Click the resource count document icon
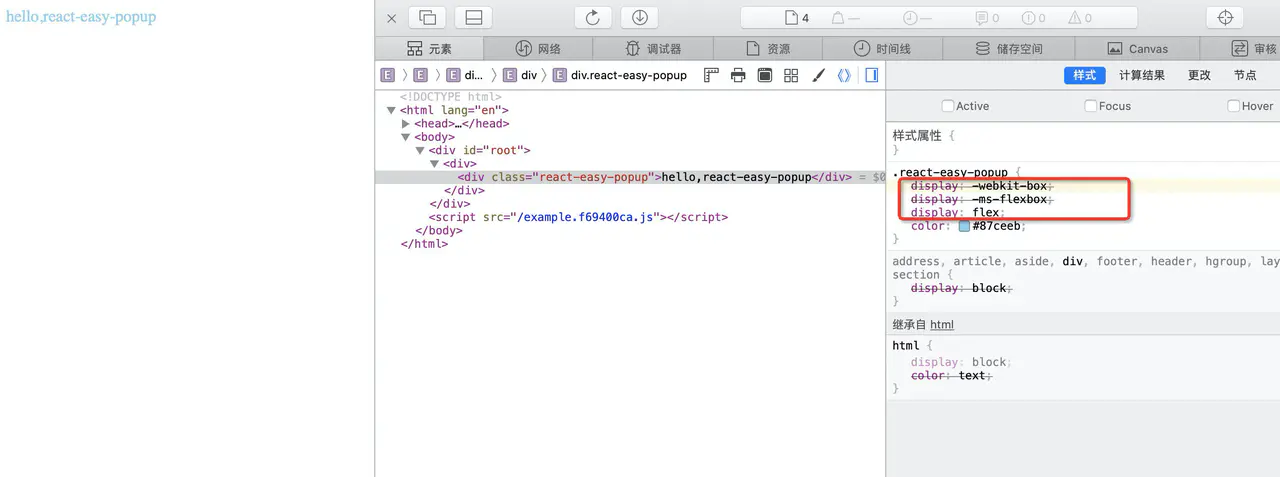This screenshot has width=1280, height=477. (x=797, y=18)
